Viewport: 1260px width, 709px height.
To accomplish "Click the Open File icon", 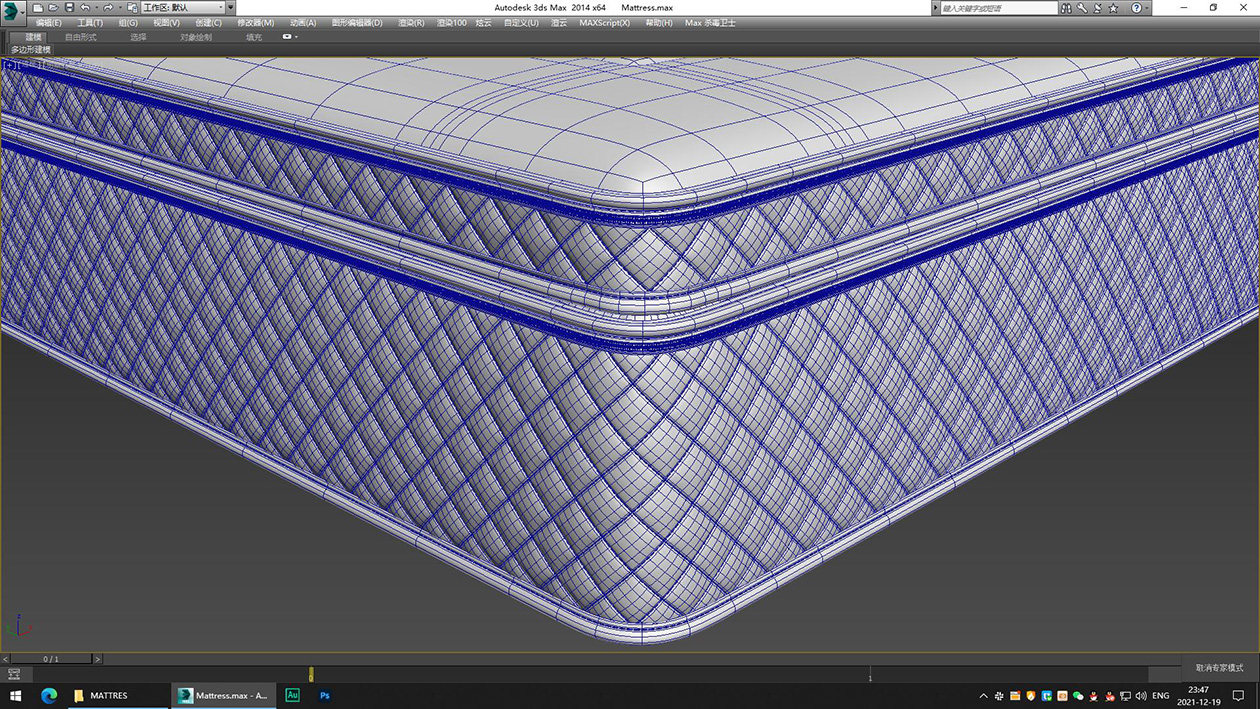I will (52, 8).
